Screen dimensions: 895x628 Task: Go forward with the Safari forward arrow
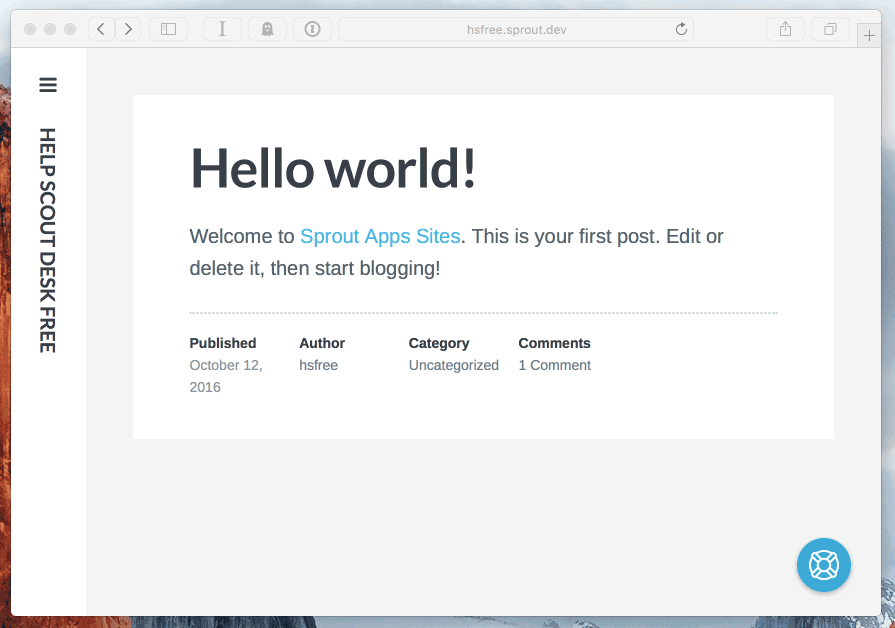(128, 29)
